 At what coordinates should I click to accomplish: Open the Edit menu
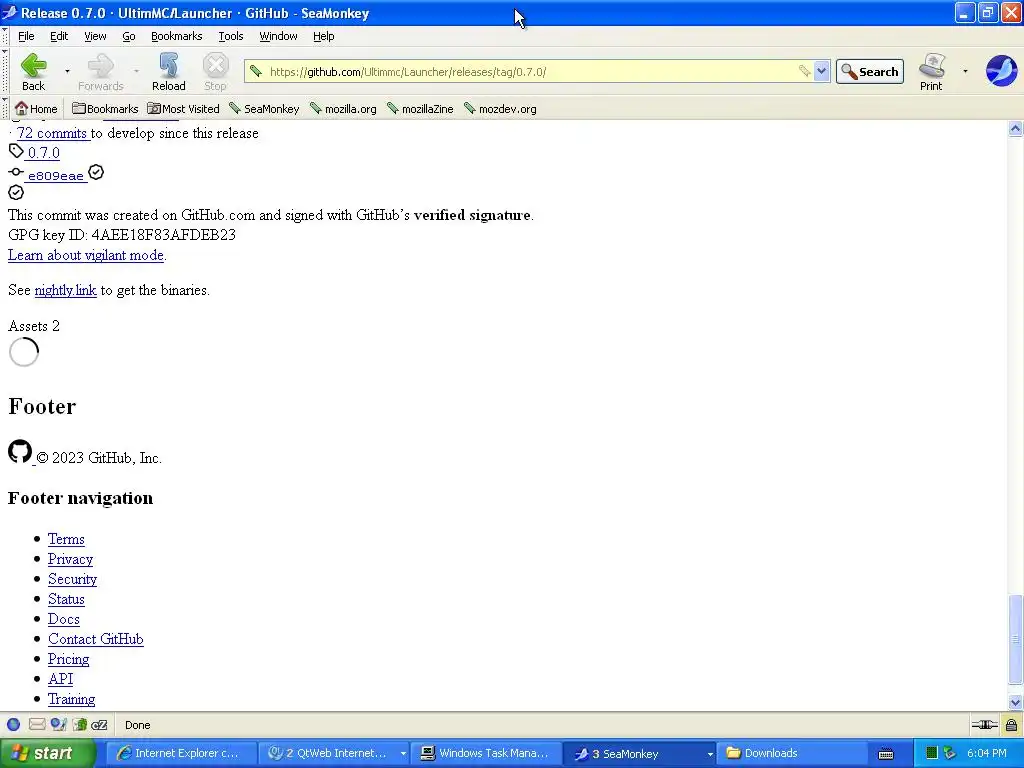coord(59,36)
